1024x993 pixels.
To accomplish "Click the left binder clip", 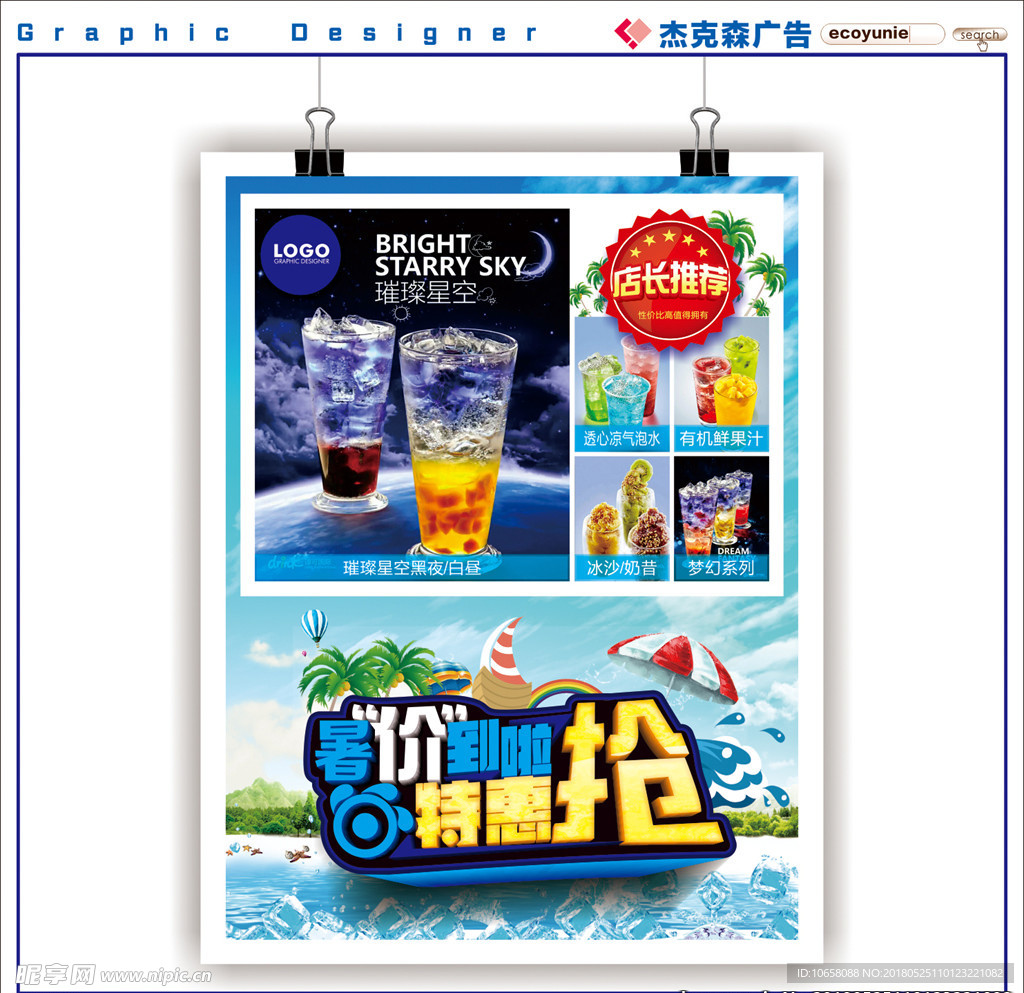I will coord(320,142).
